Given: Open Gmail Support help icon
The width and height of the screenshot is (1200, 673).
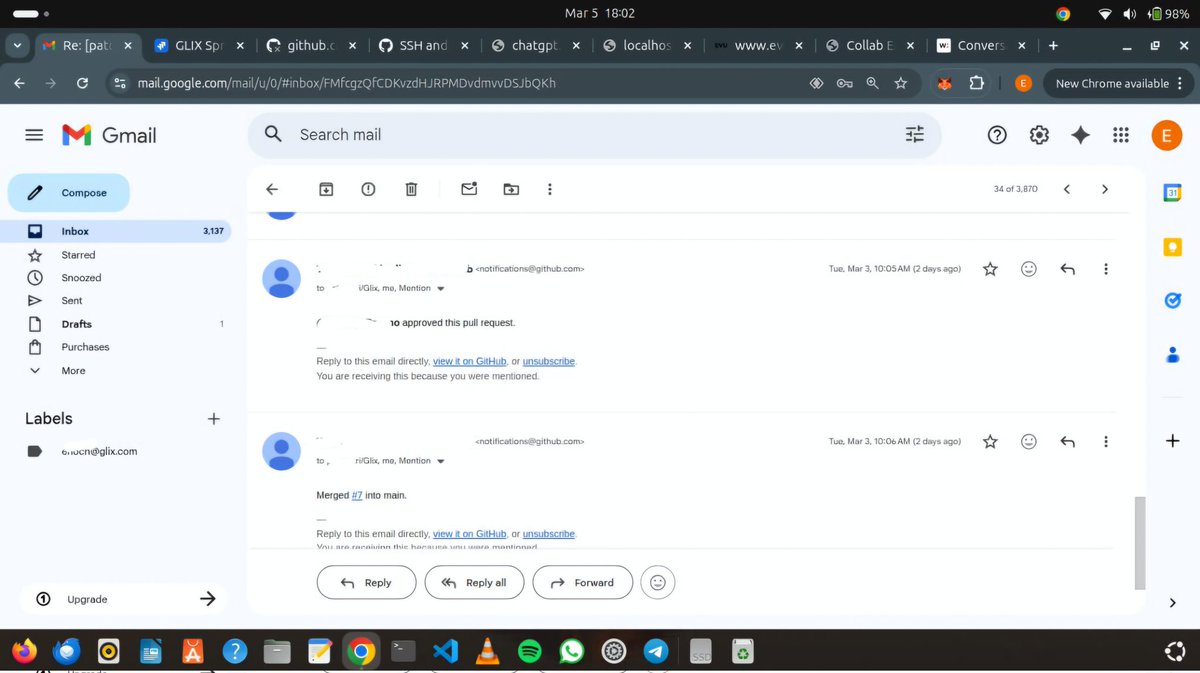Looking at the screenshot, I should click(997, 135).
